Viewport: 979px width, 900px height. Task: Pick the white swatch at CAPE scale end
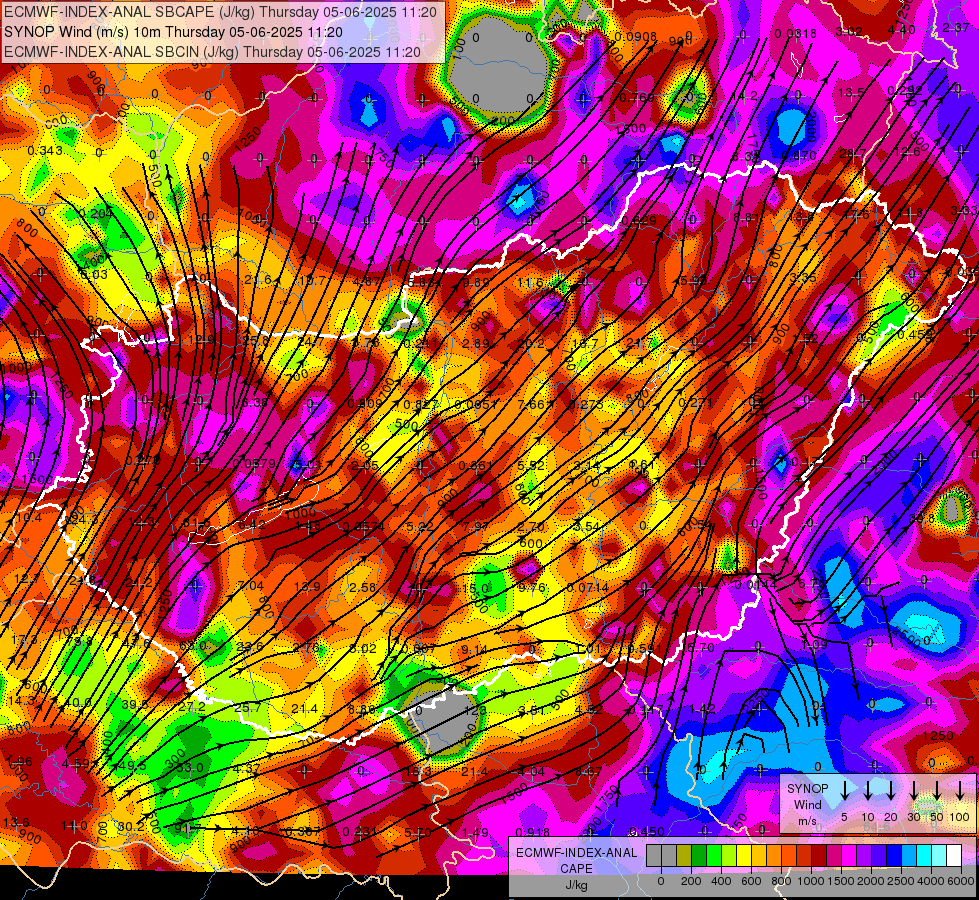coord(954,856)
